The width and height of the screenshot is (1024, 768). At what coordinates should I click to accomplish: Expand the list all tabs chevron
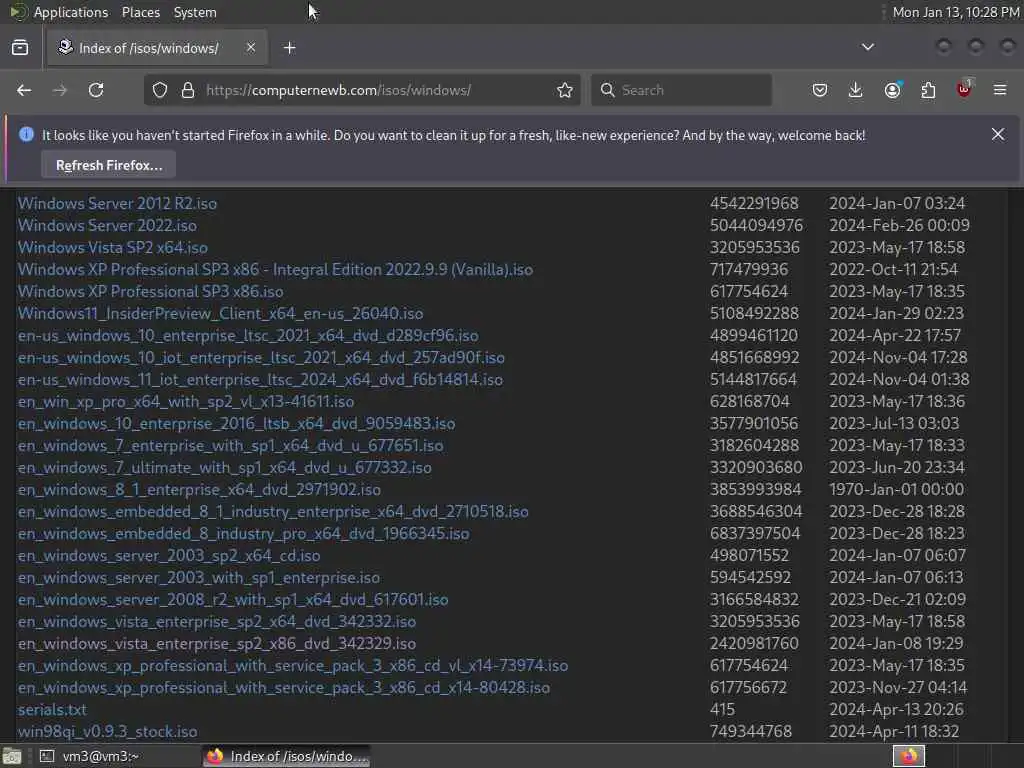(868, 47)
